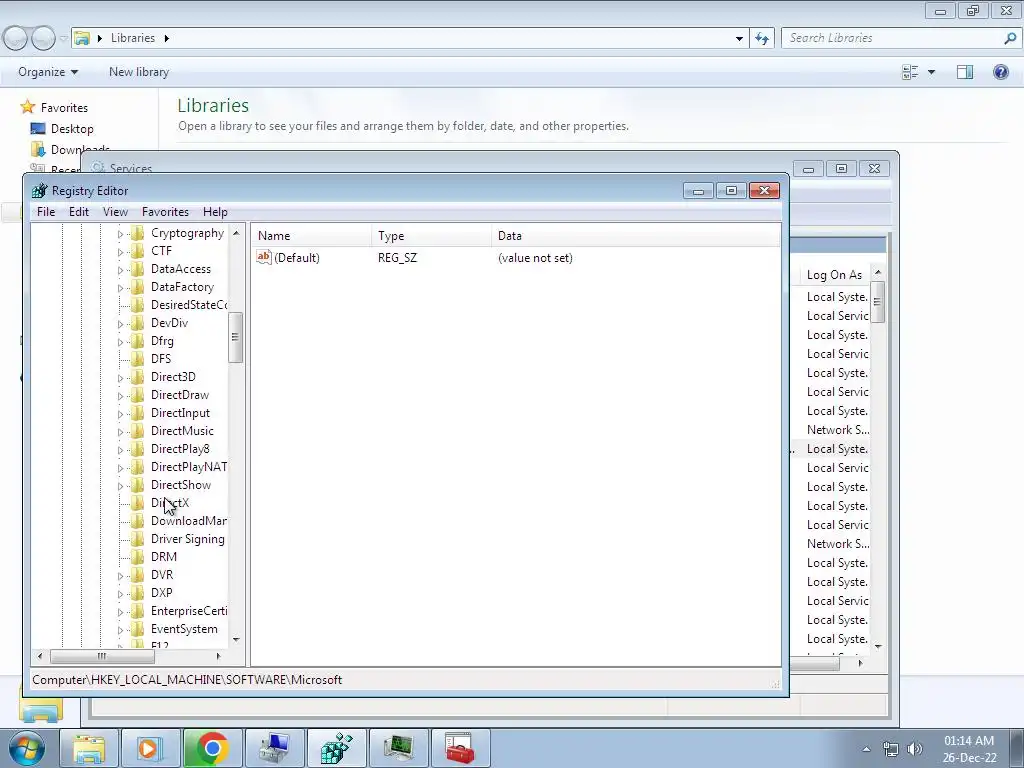Select the DownloadManager key folder icon
Screen dimensions: 1024x768
pyautogui.click(x=137, y=520)
